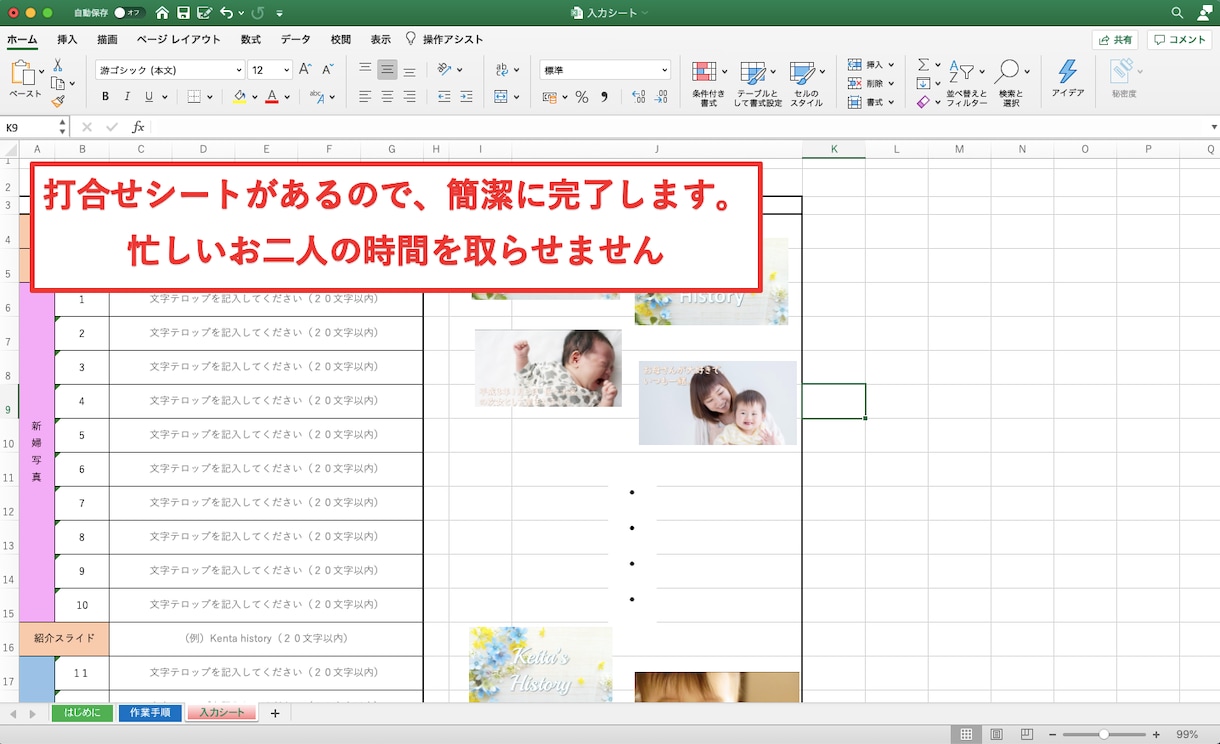Click the Sort and Filter icon
The width and height of the screenshot is (1220, 744).
pos(960,72)
